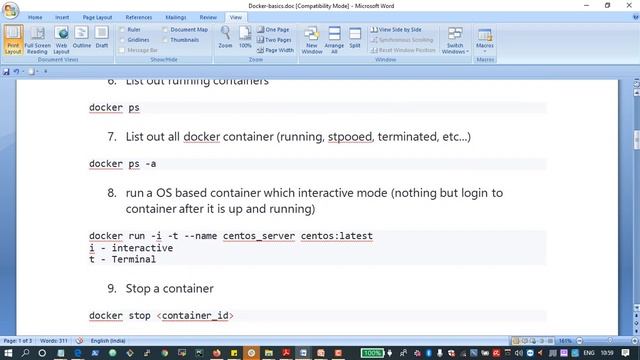Switch to Draft view

[102, 38]
